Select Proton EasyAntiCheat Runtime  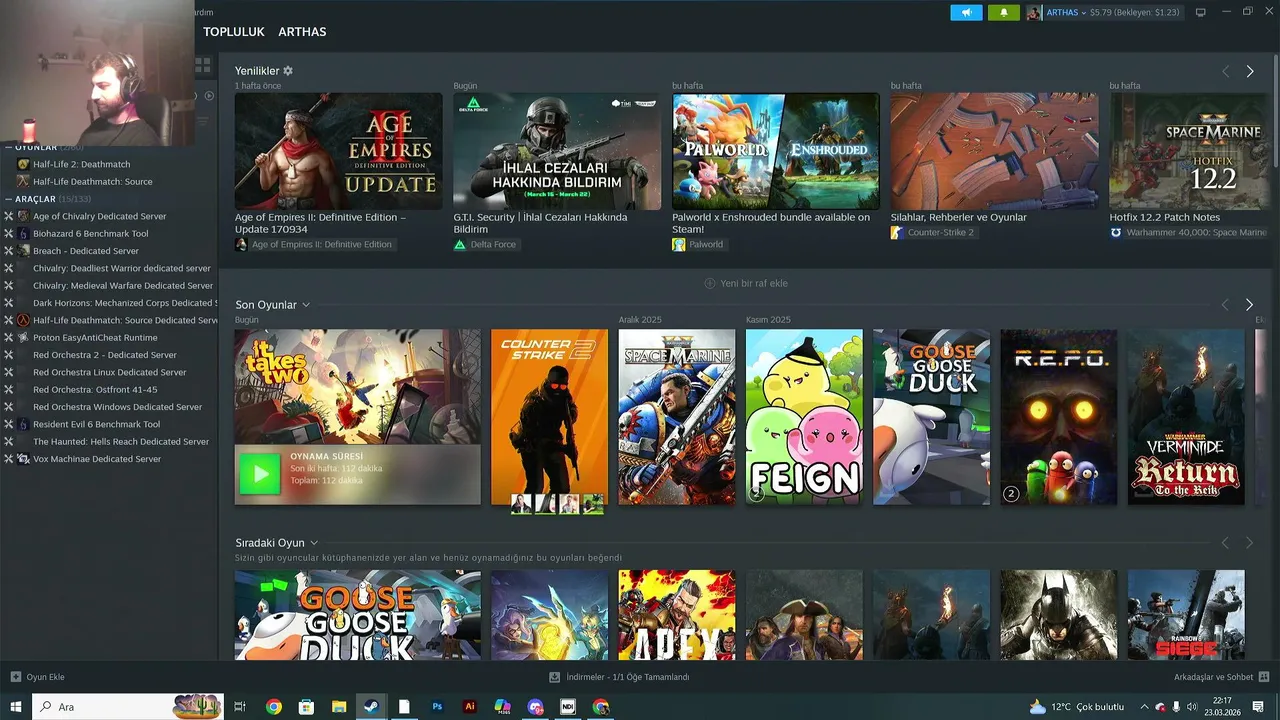95,338
